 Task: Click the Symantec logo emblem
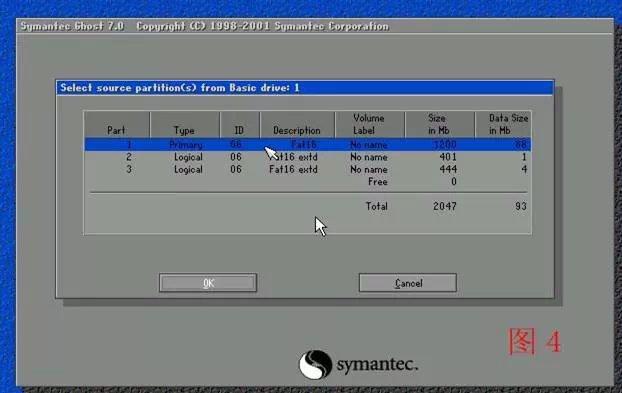coord(315,364)
